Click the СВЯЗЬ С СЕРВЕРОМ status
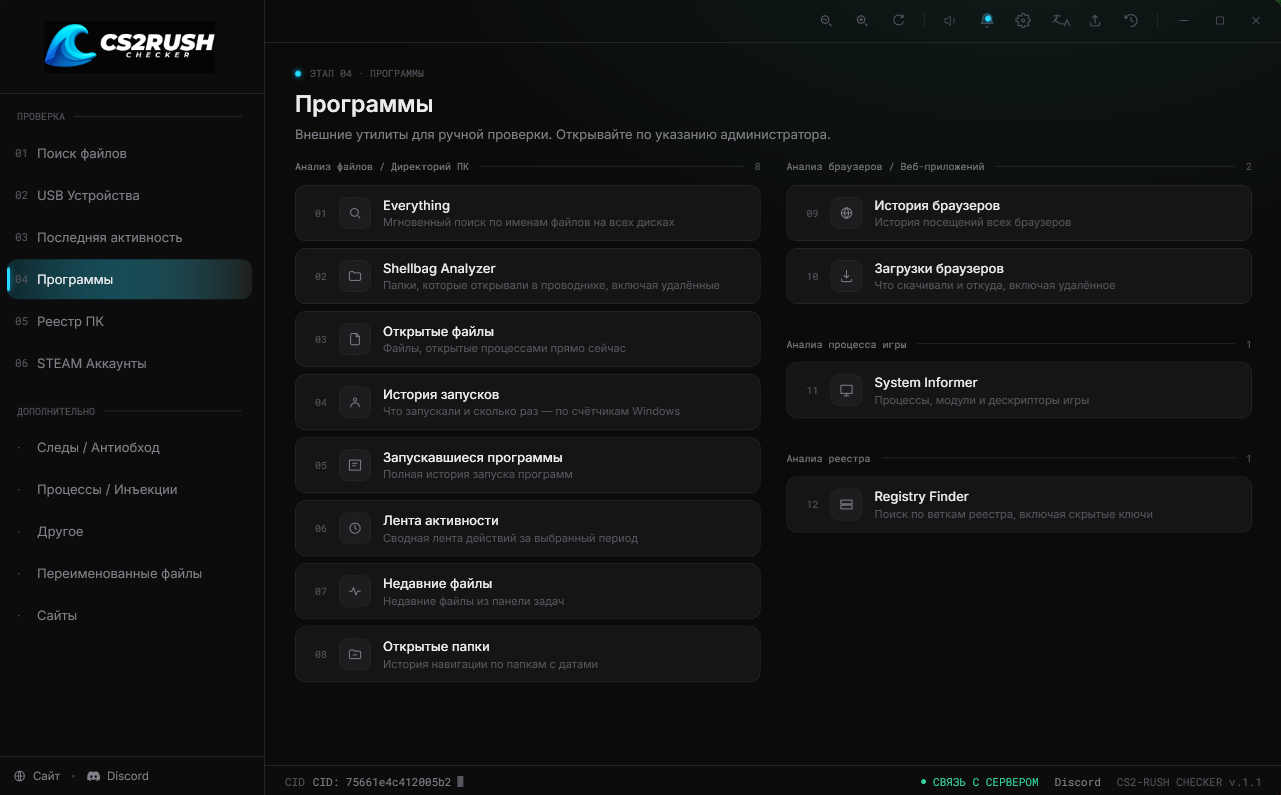This screenshot has height=795, width=1281. coord(980,782)
